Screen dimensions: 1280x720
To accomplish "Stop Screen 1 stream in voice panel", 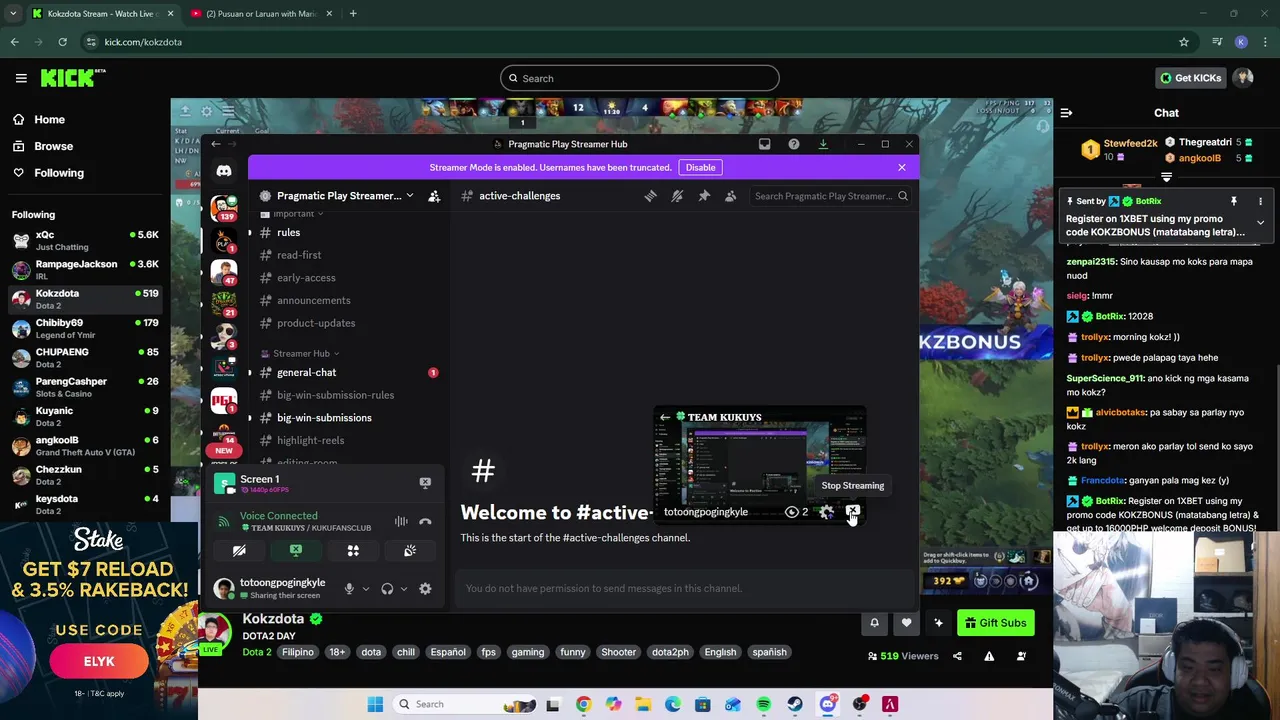I will coord(425,483).
